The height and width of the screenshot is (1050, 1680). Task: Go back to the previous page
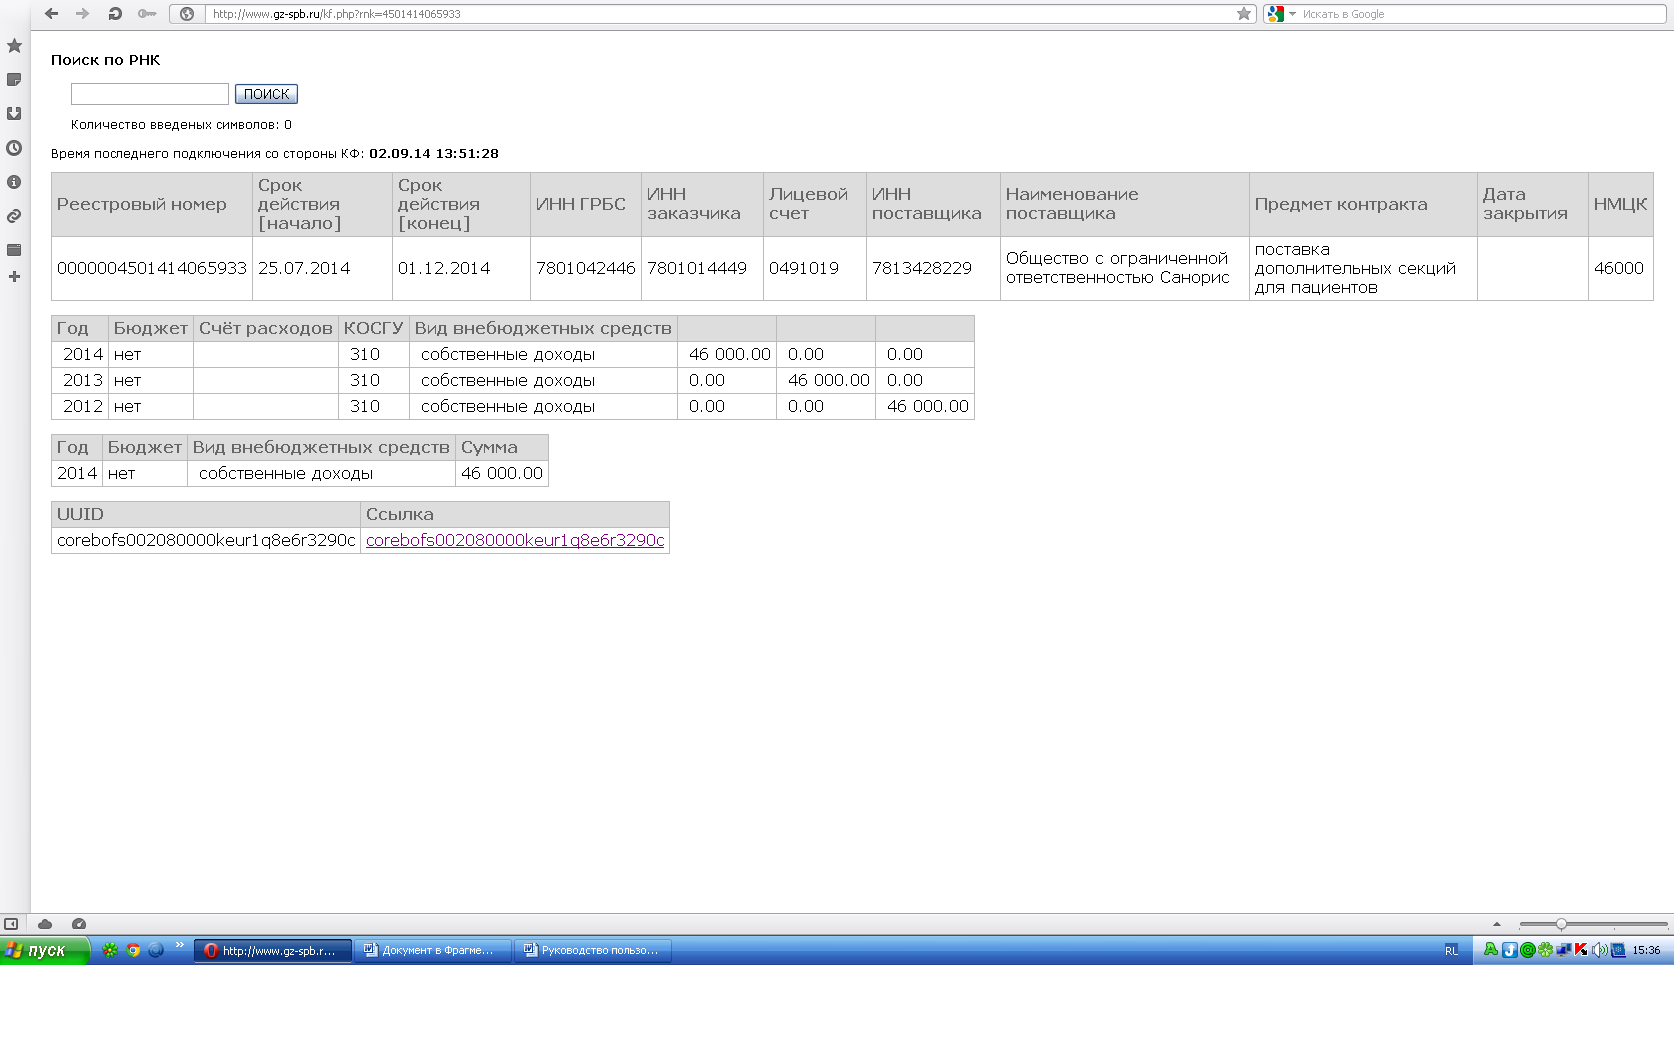(x=52, y=14)
